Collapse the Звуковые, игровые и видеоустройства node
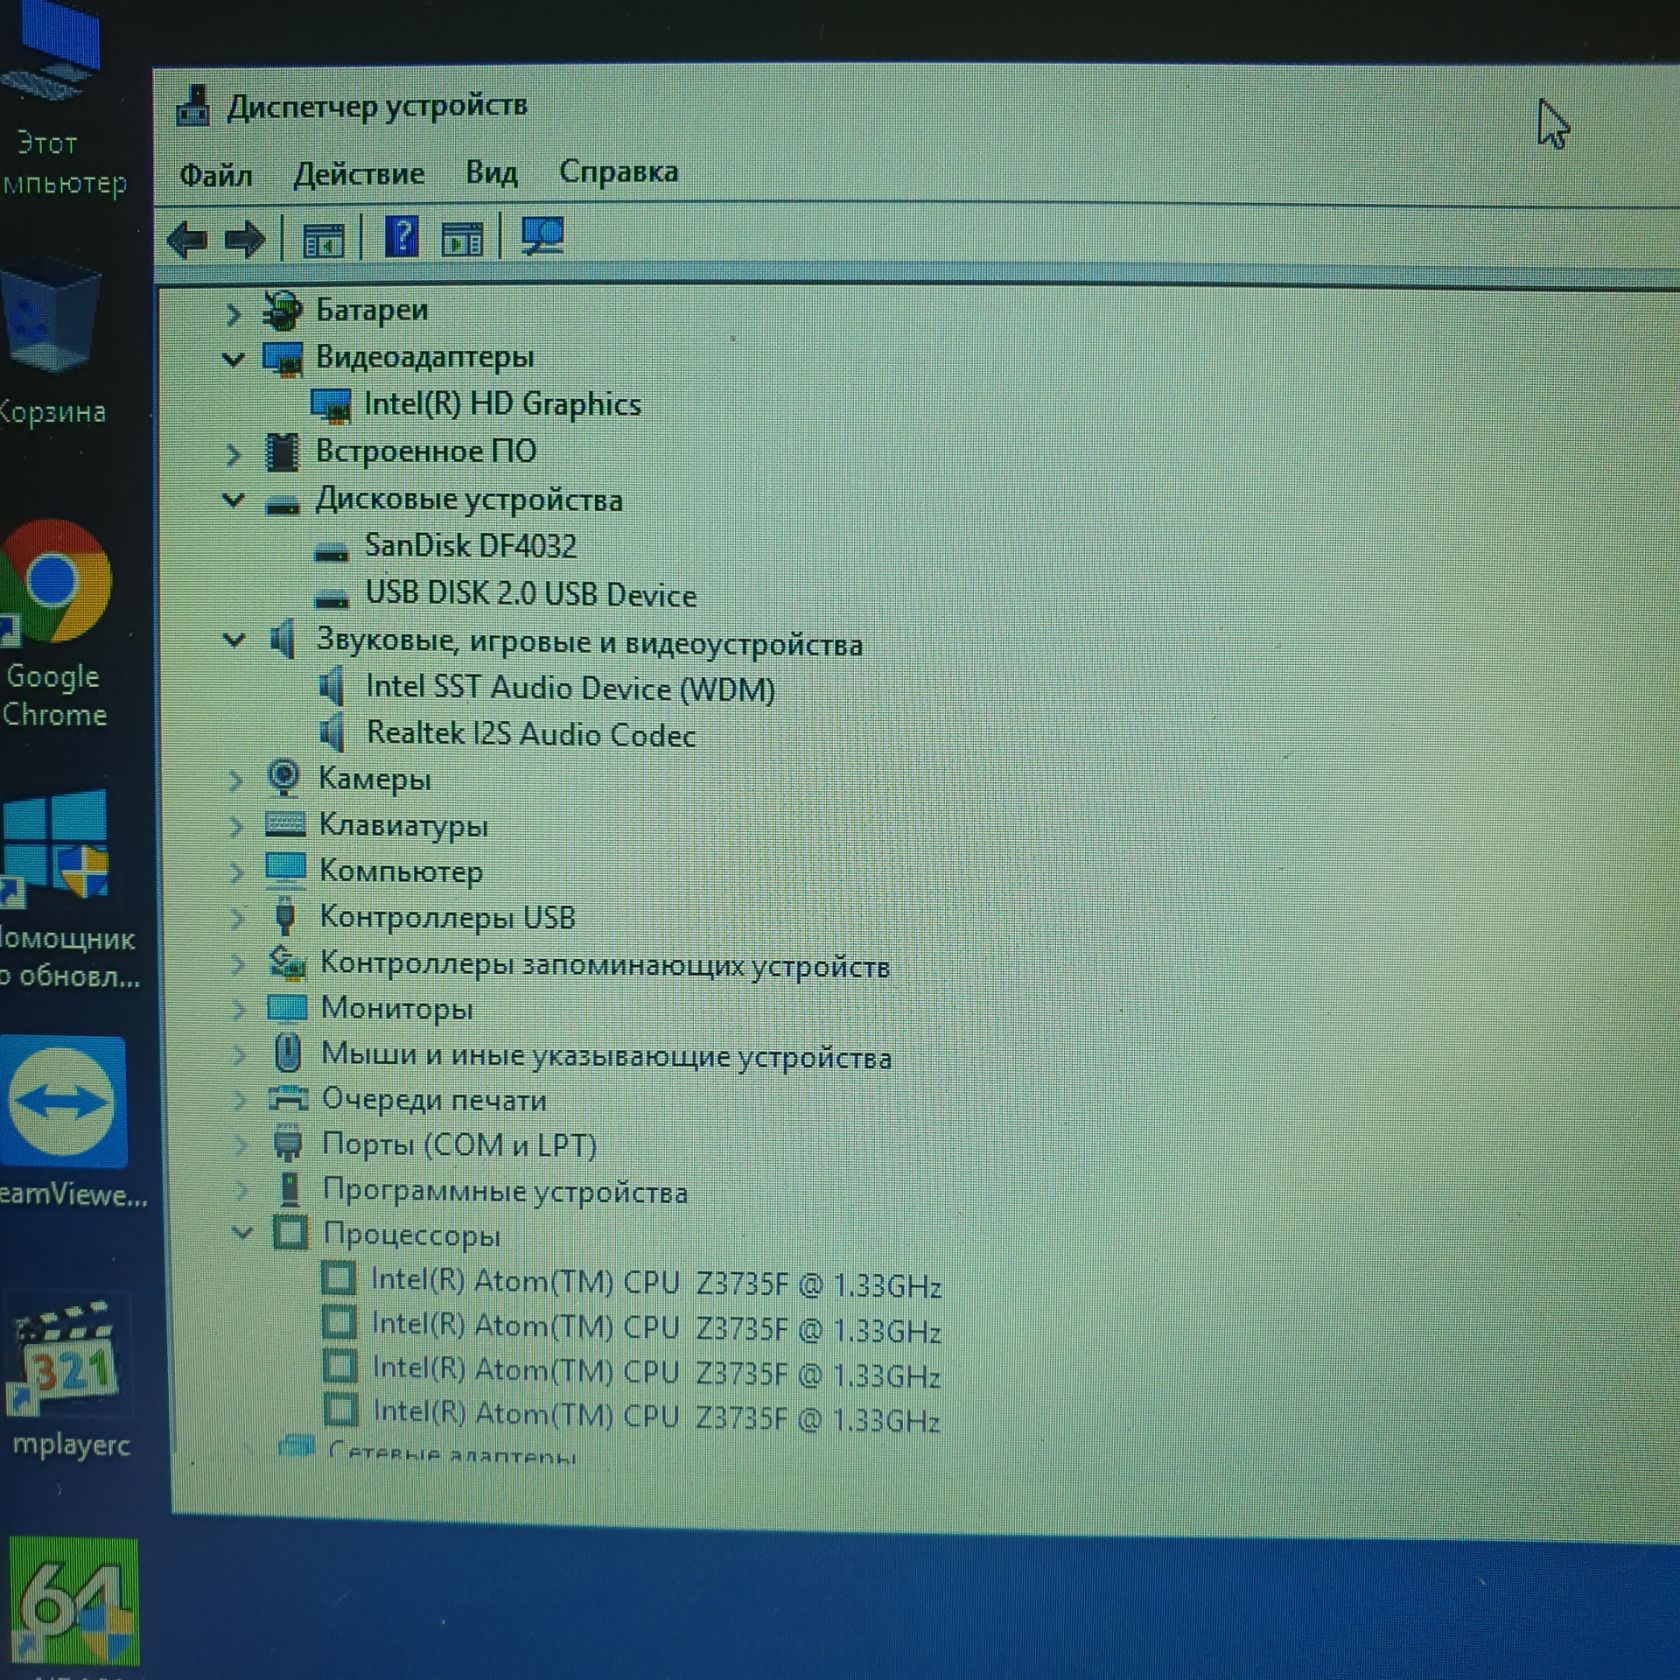This screenshot has height=1680, width=1680. (x=234, y=640)
